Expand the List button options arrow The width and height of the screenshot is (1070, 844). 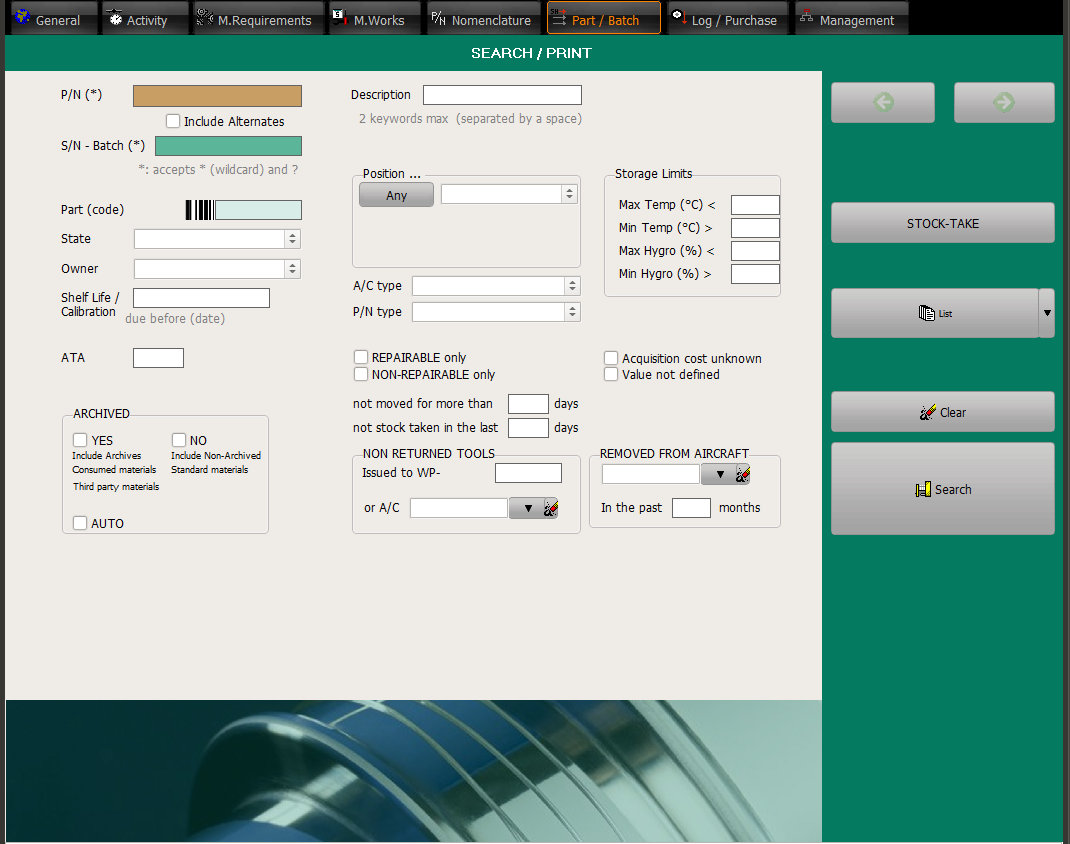(x=1047, y=313)
